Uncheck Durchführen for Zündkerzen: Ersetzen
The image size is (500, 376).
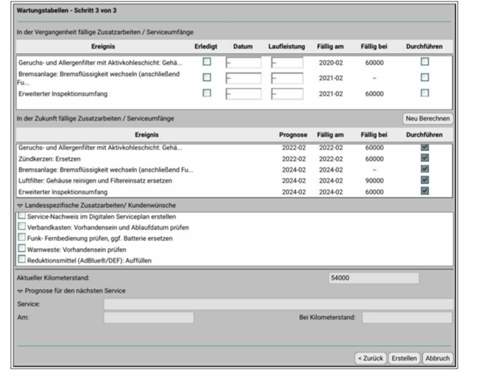click(425, 158)
